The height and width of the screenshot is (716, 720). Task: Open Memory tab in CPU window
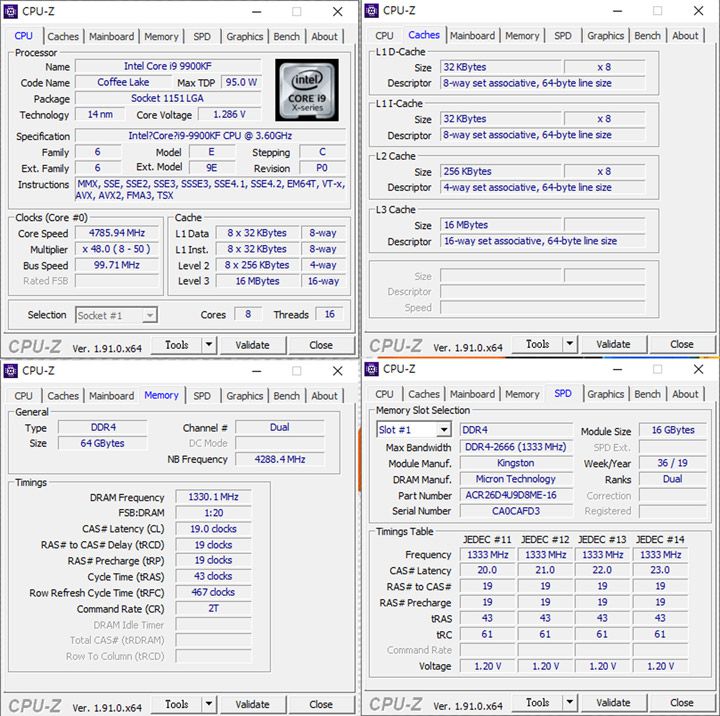pyautogui.click(x=161, y=36)
